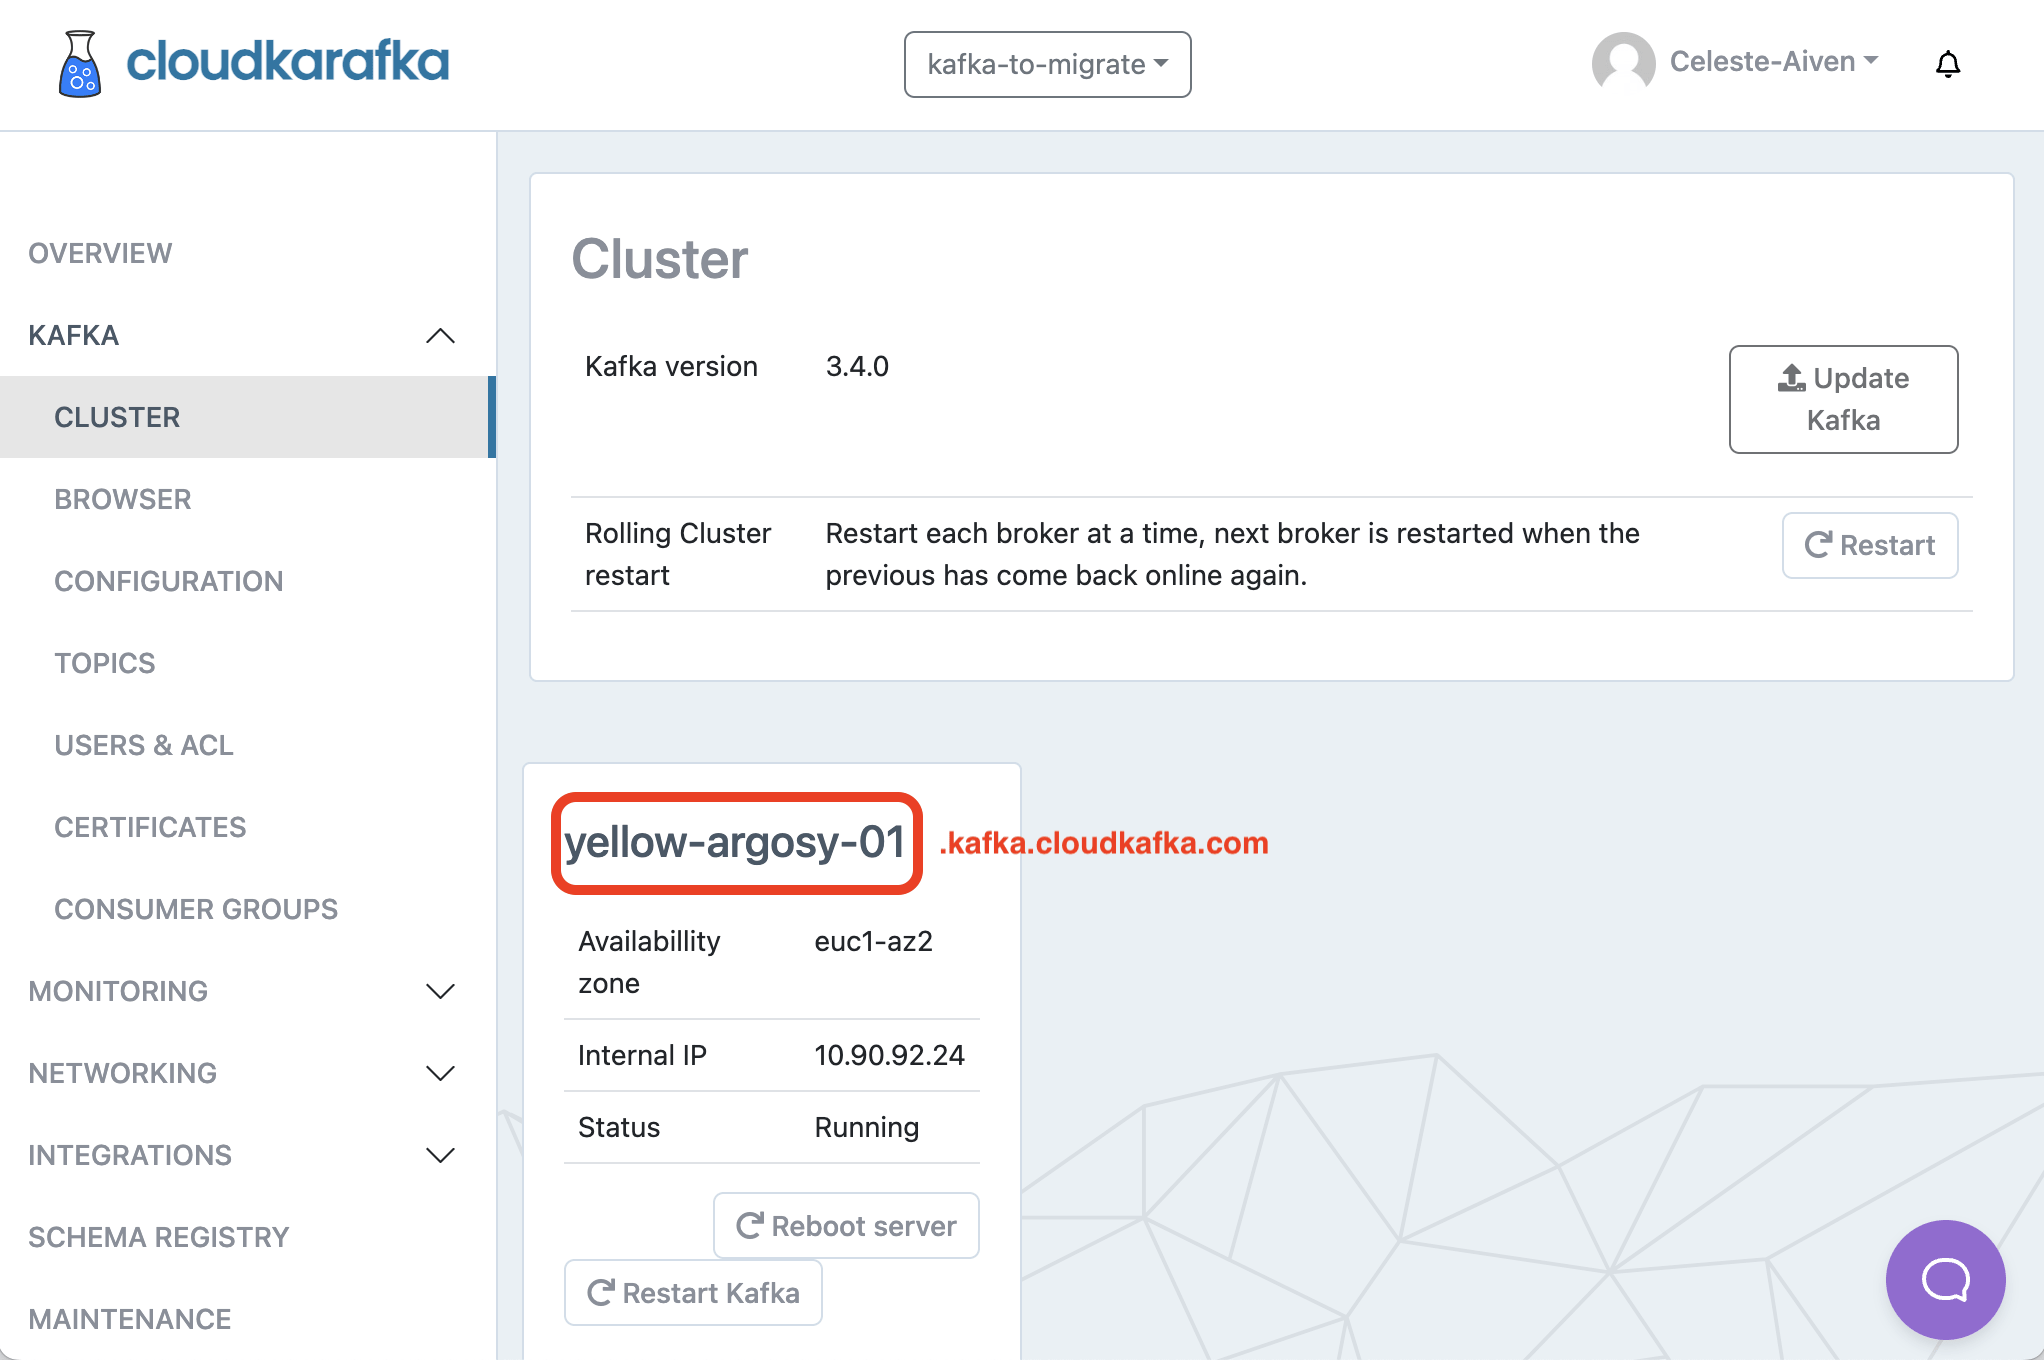Expand the NETWORKING sidebar section
This screenshot has width=2044, height=1360.
440,1073
